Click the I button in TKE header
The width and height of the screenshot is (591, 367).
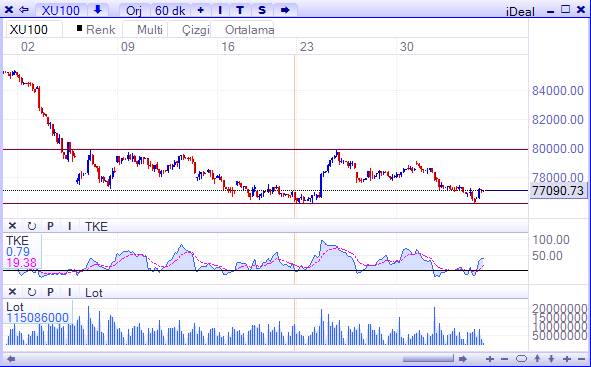coord(69,226)
